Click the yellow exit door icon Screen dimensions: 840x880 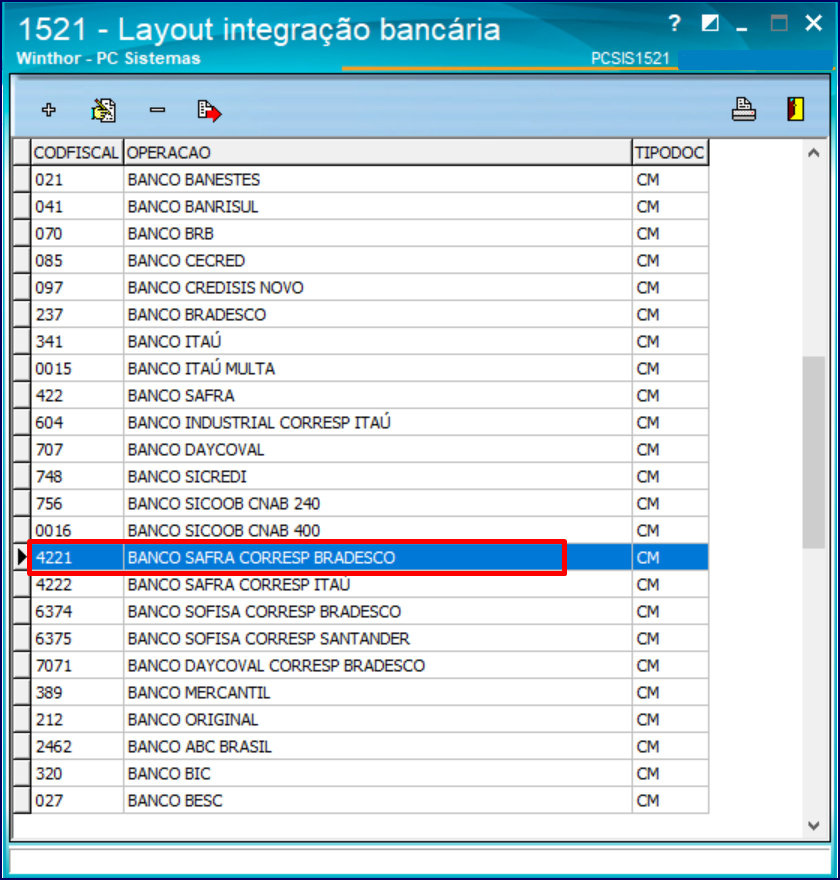click(x=796, y=109)
